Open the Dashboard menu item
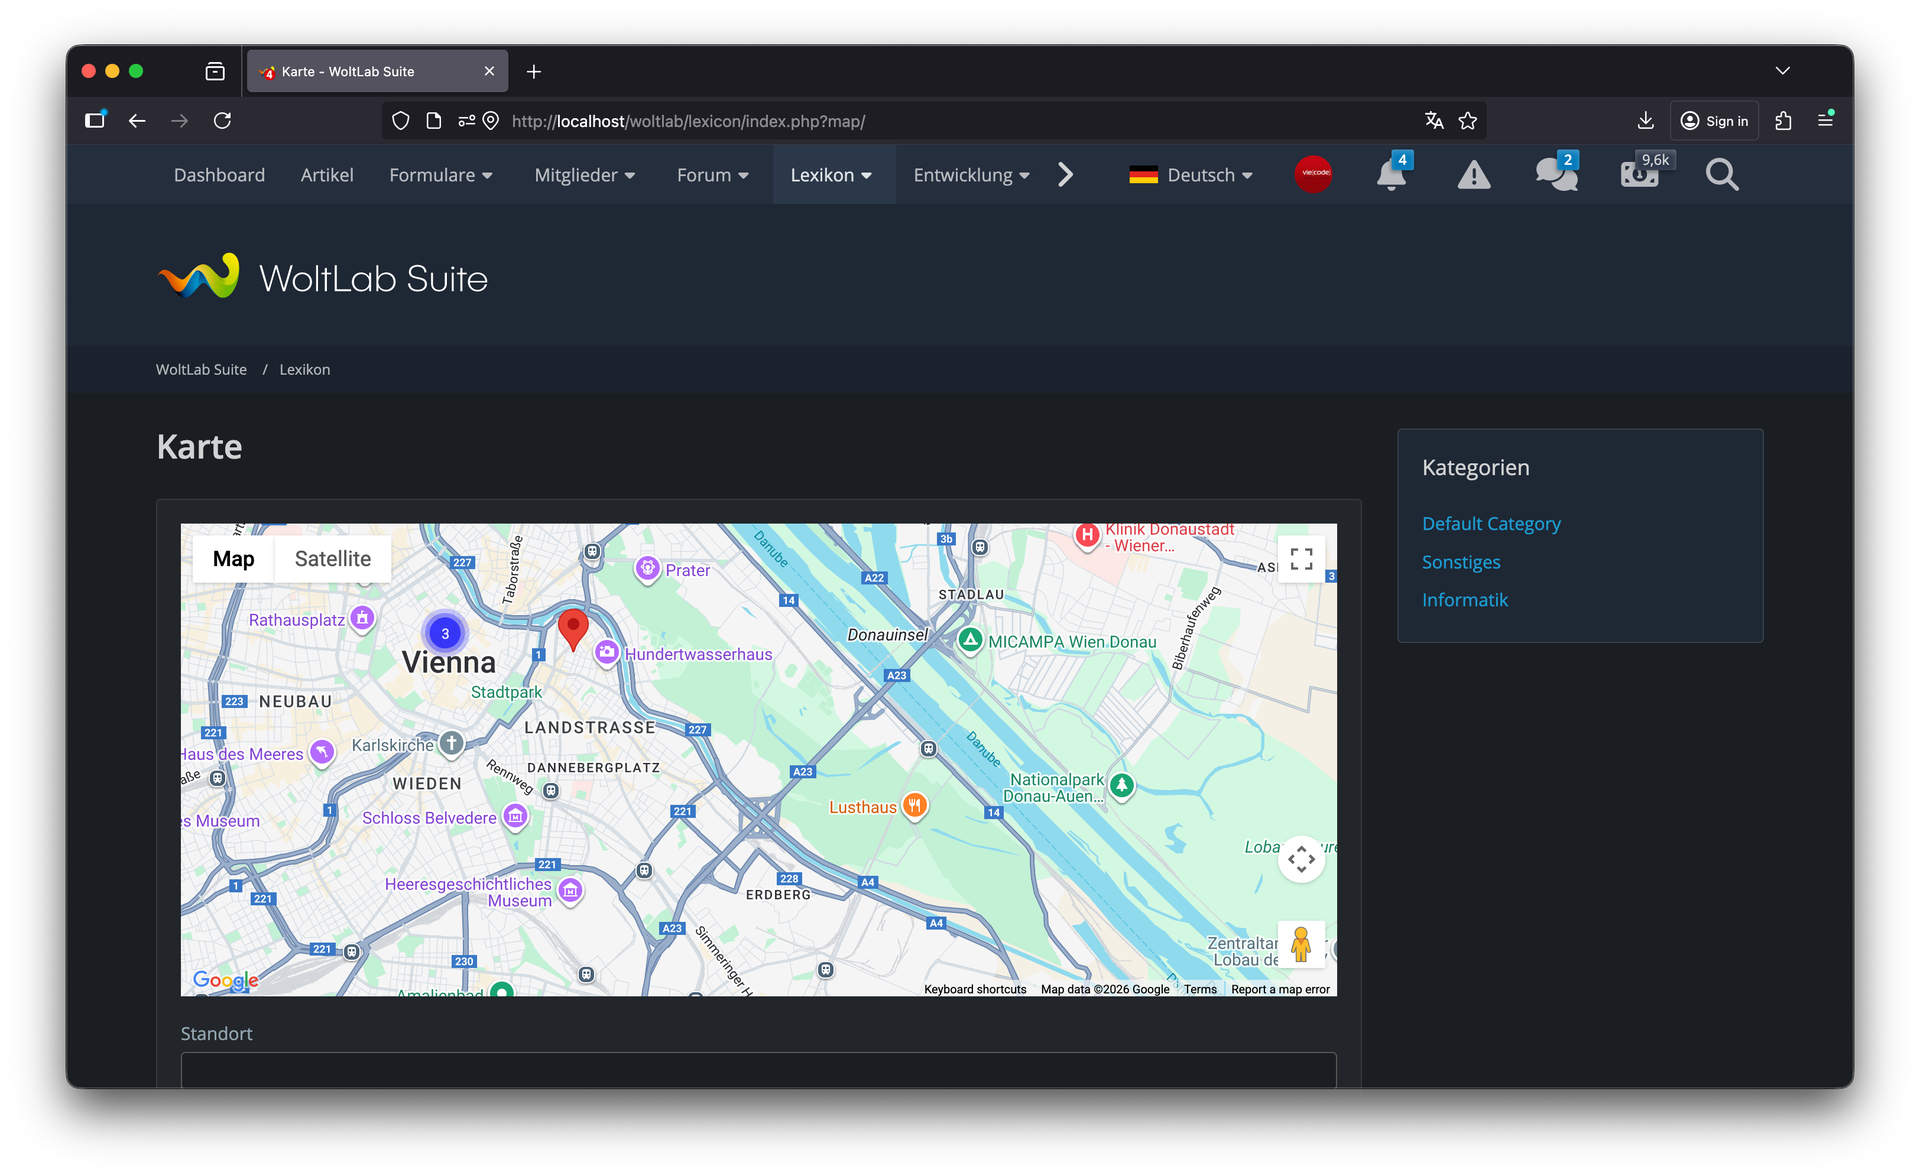This screenshot has width=1920, height=1176. pyautogui.click(x=219, y=175)
